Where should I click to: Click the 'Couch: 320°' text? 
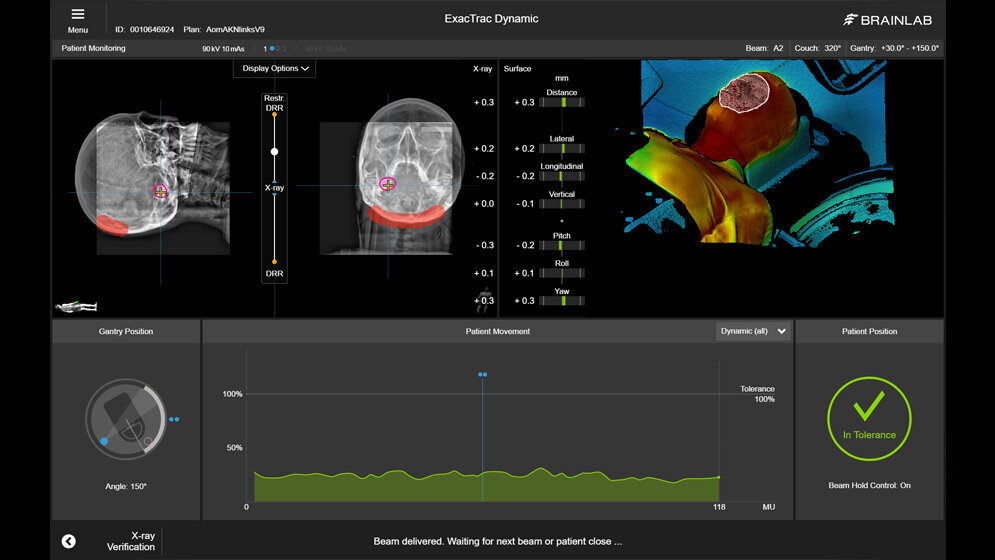(817, 48)
